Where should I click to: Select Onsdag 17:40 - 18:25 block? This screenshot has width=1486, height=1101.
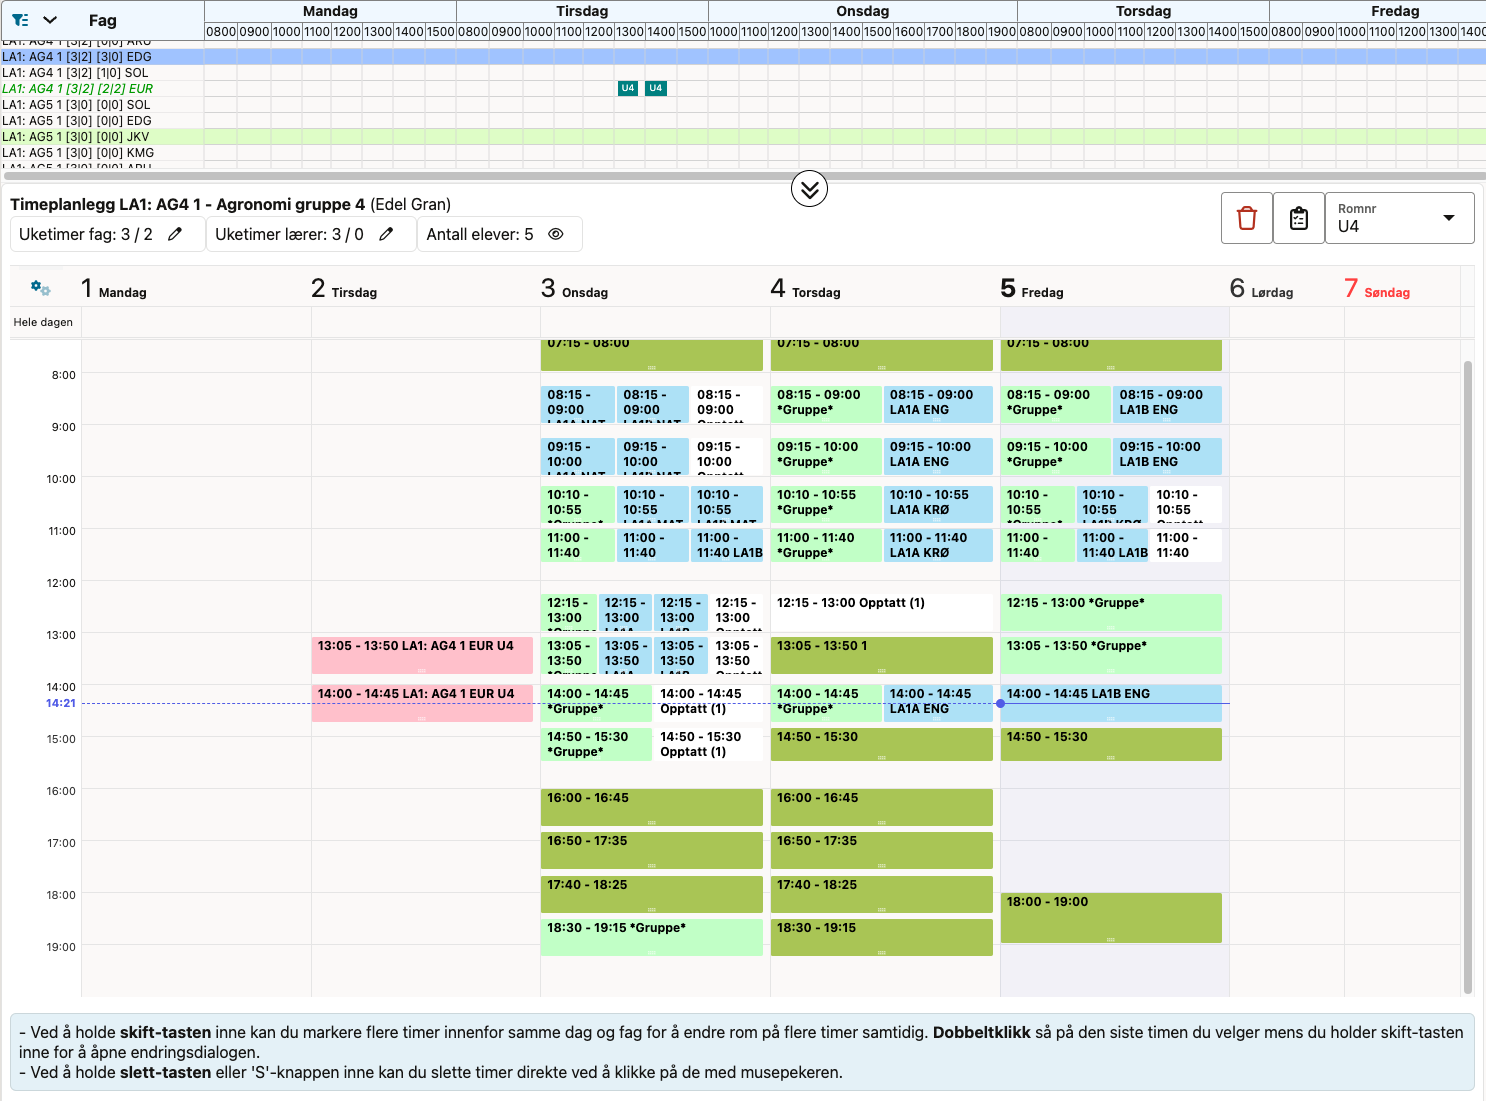pyautogui.click(x=652, y=894)
